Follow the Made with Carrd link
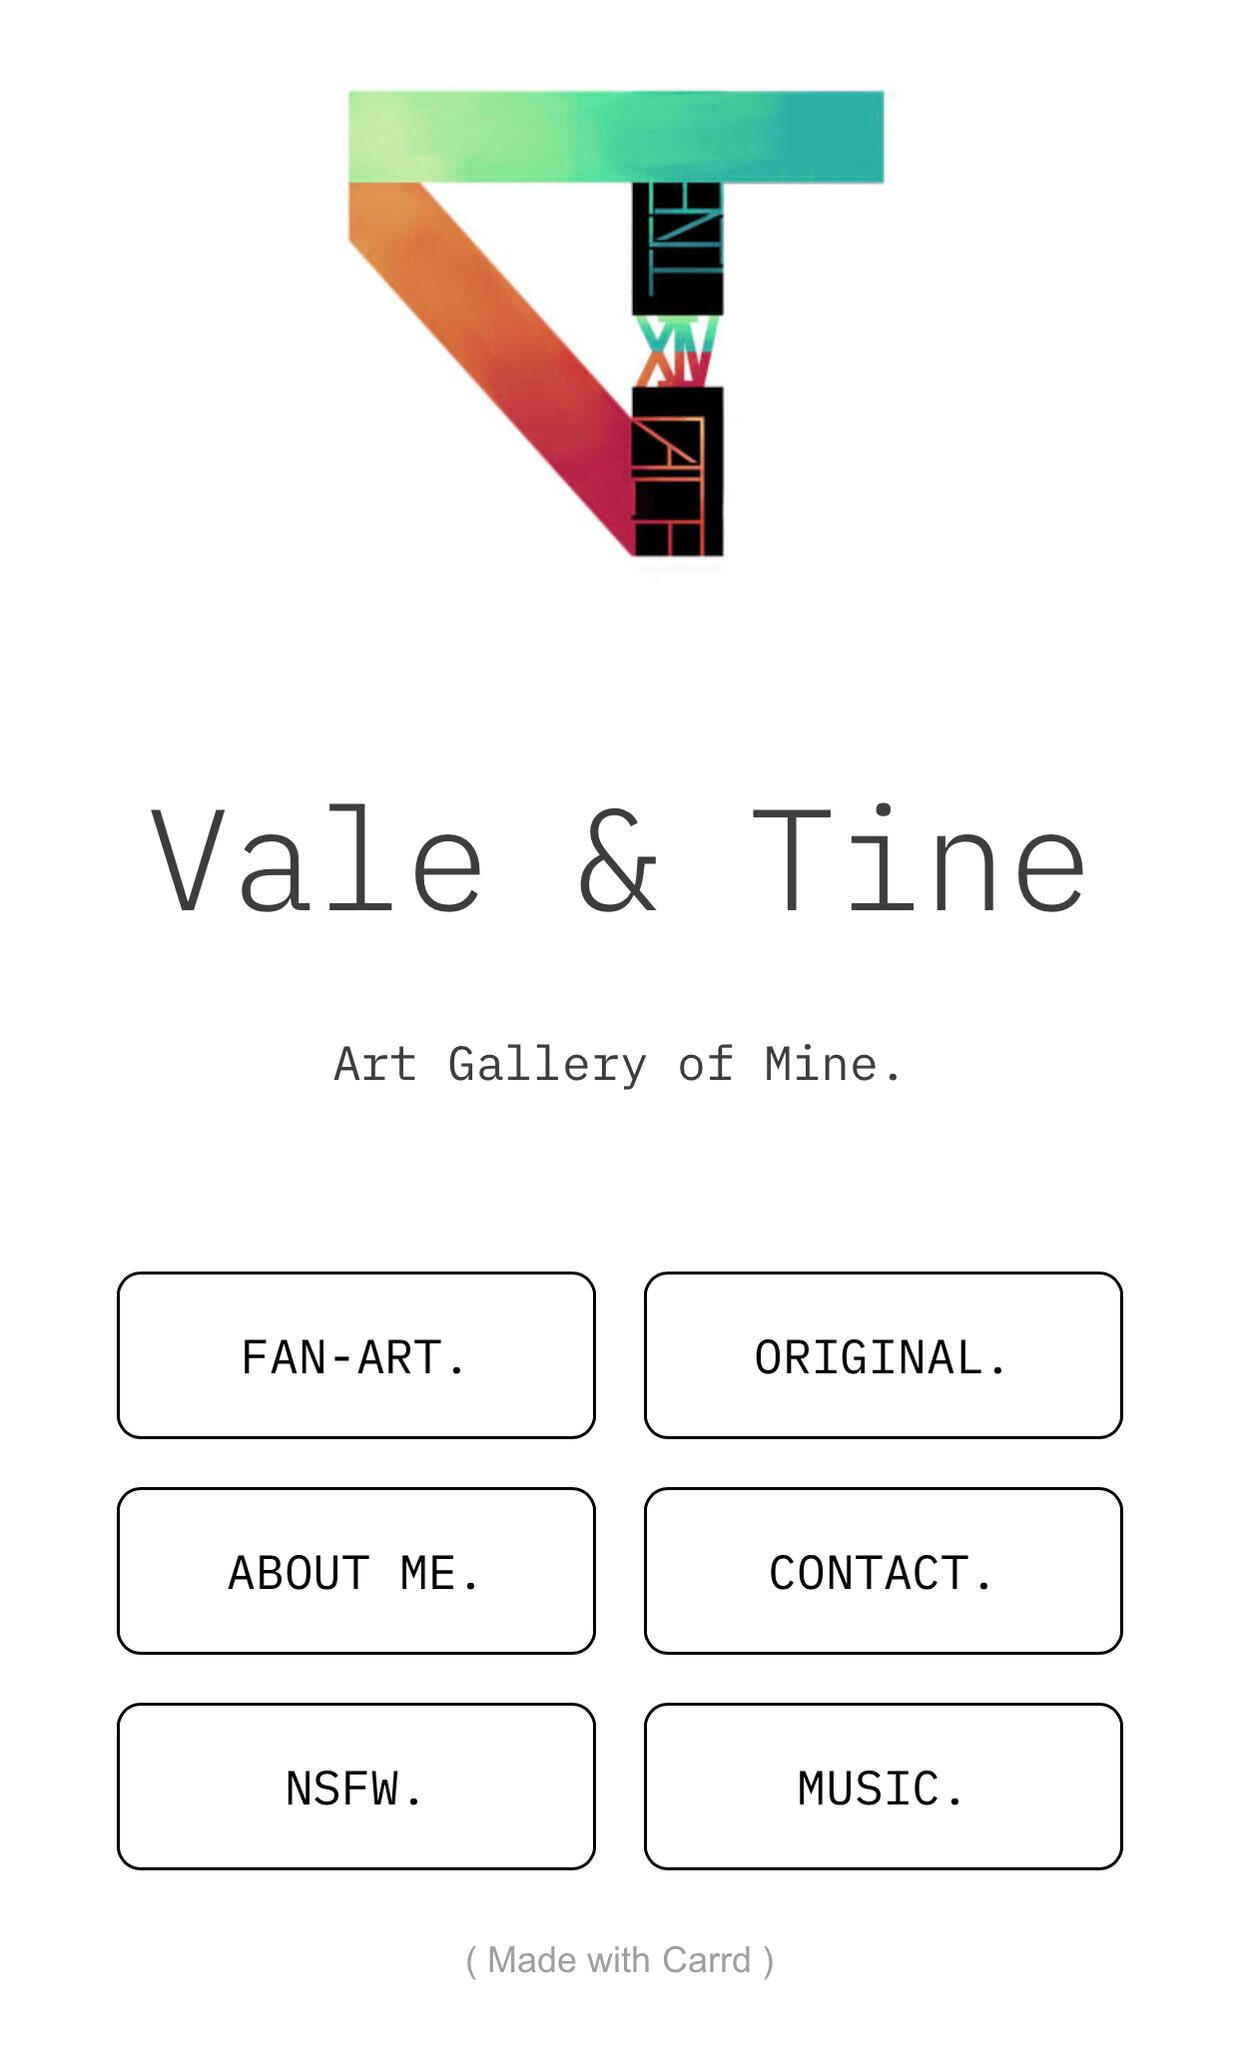 [619, 1960]
